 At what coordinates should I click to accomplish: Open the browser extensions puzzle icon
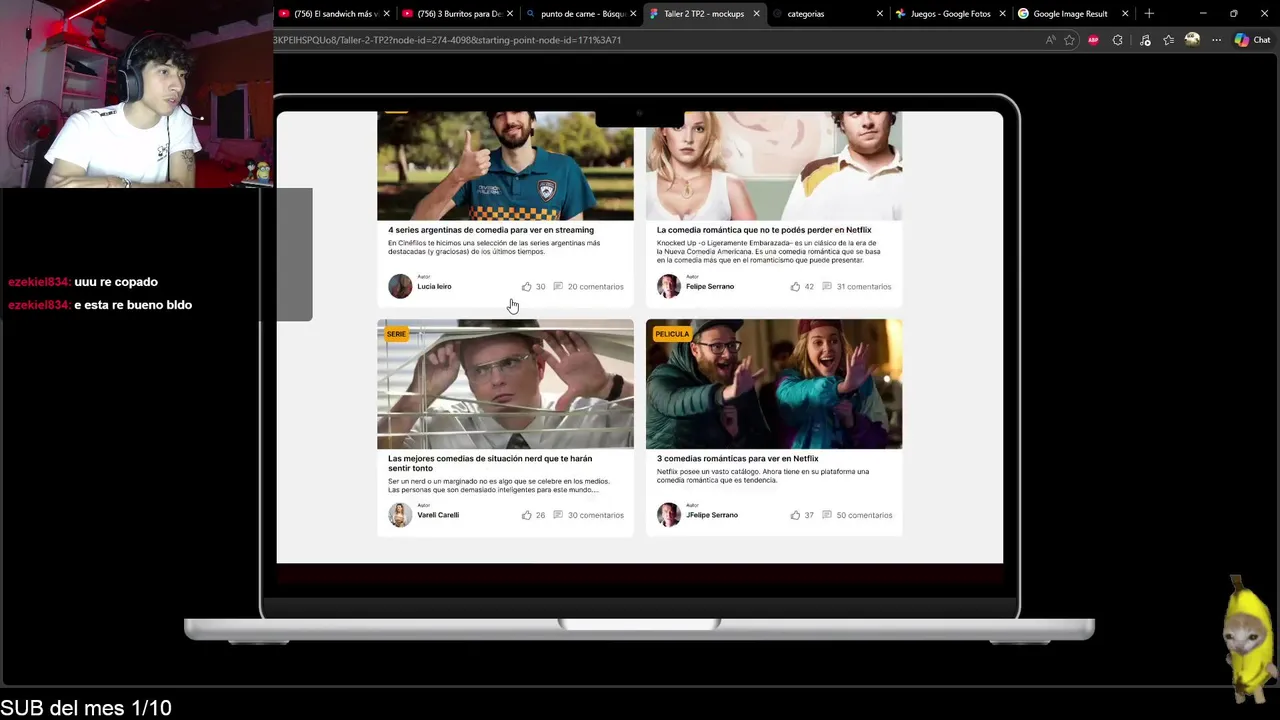click(1118, 40)
